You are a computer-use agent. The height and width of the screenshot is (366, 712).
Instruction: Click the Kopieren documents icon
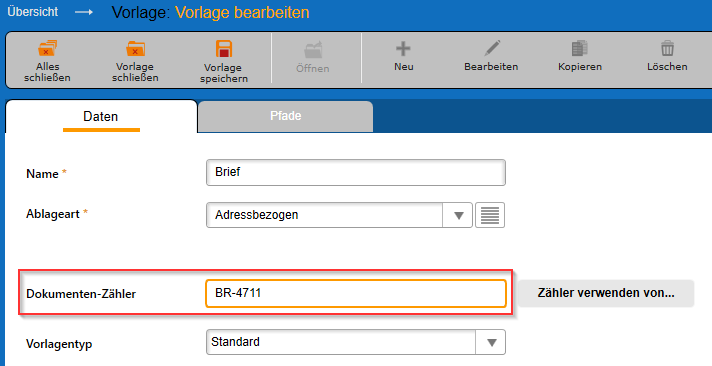[579, 48]
